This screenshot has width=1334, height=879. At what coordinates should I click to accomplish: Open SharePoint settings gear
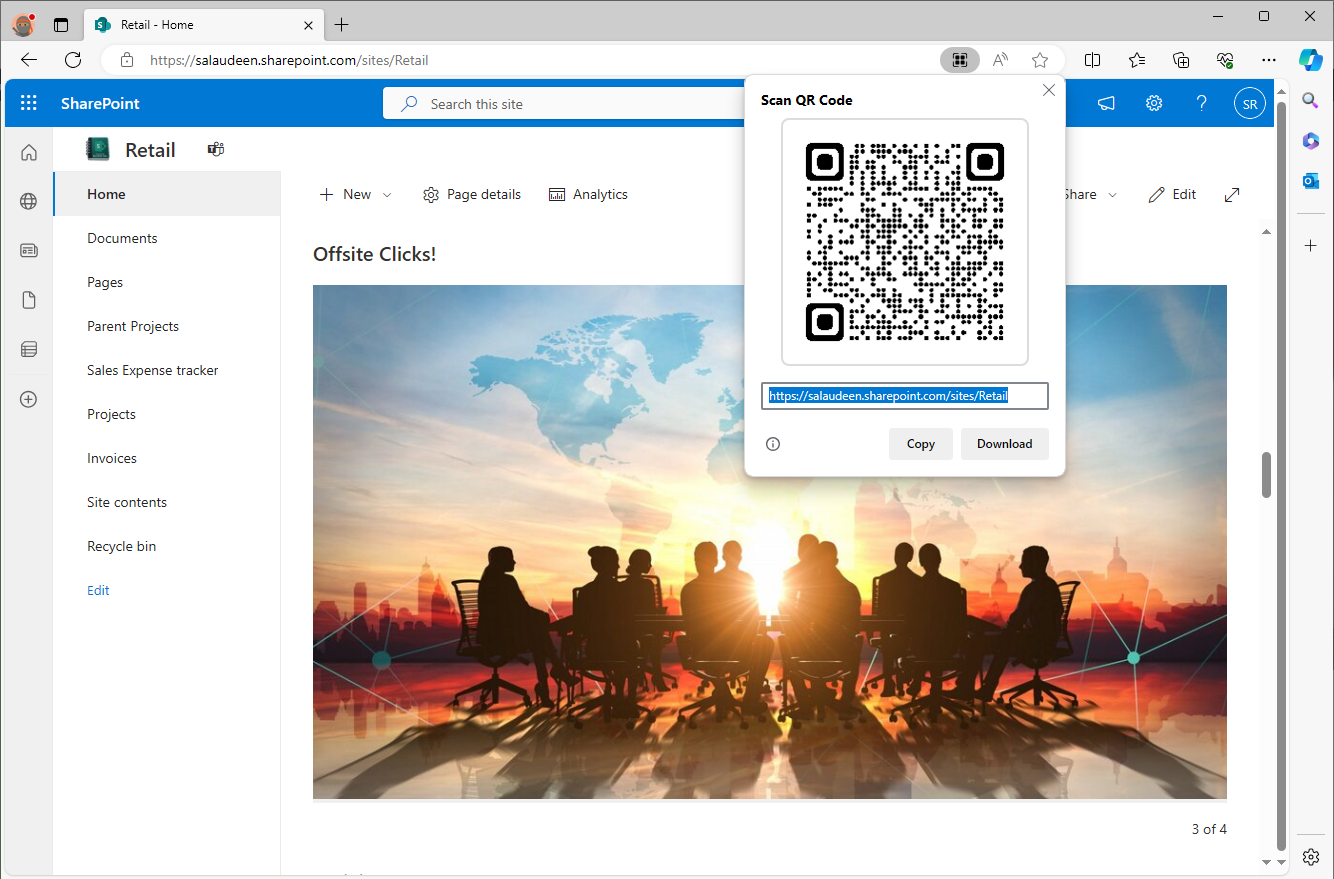pos(1154,102)
